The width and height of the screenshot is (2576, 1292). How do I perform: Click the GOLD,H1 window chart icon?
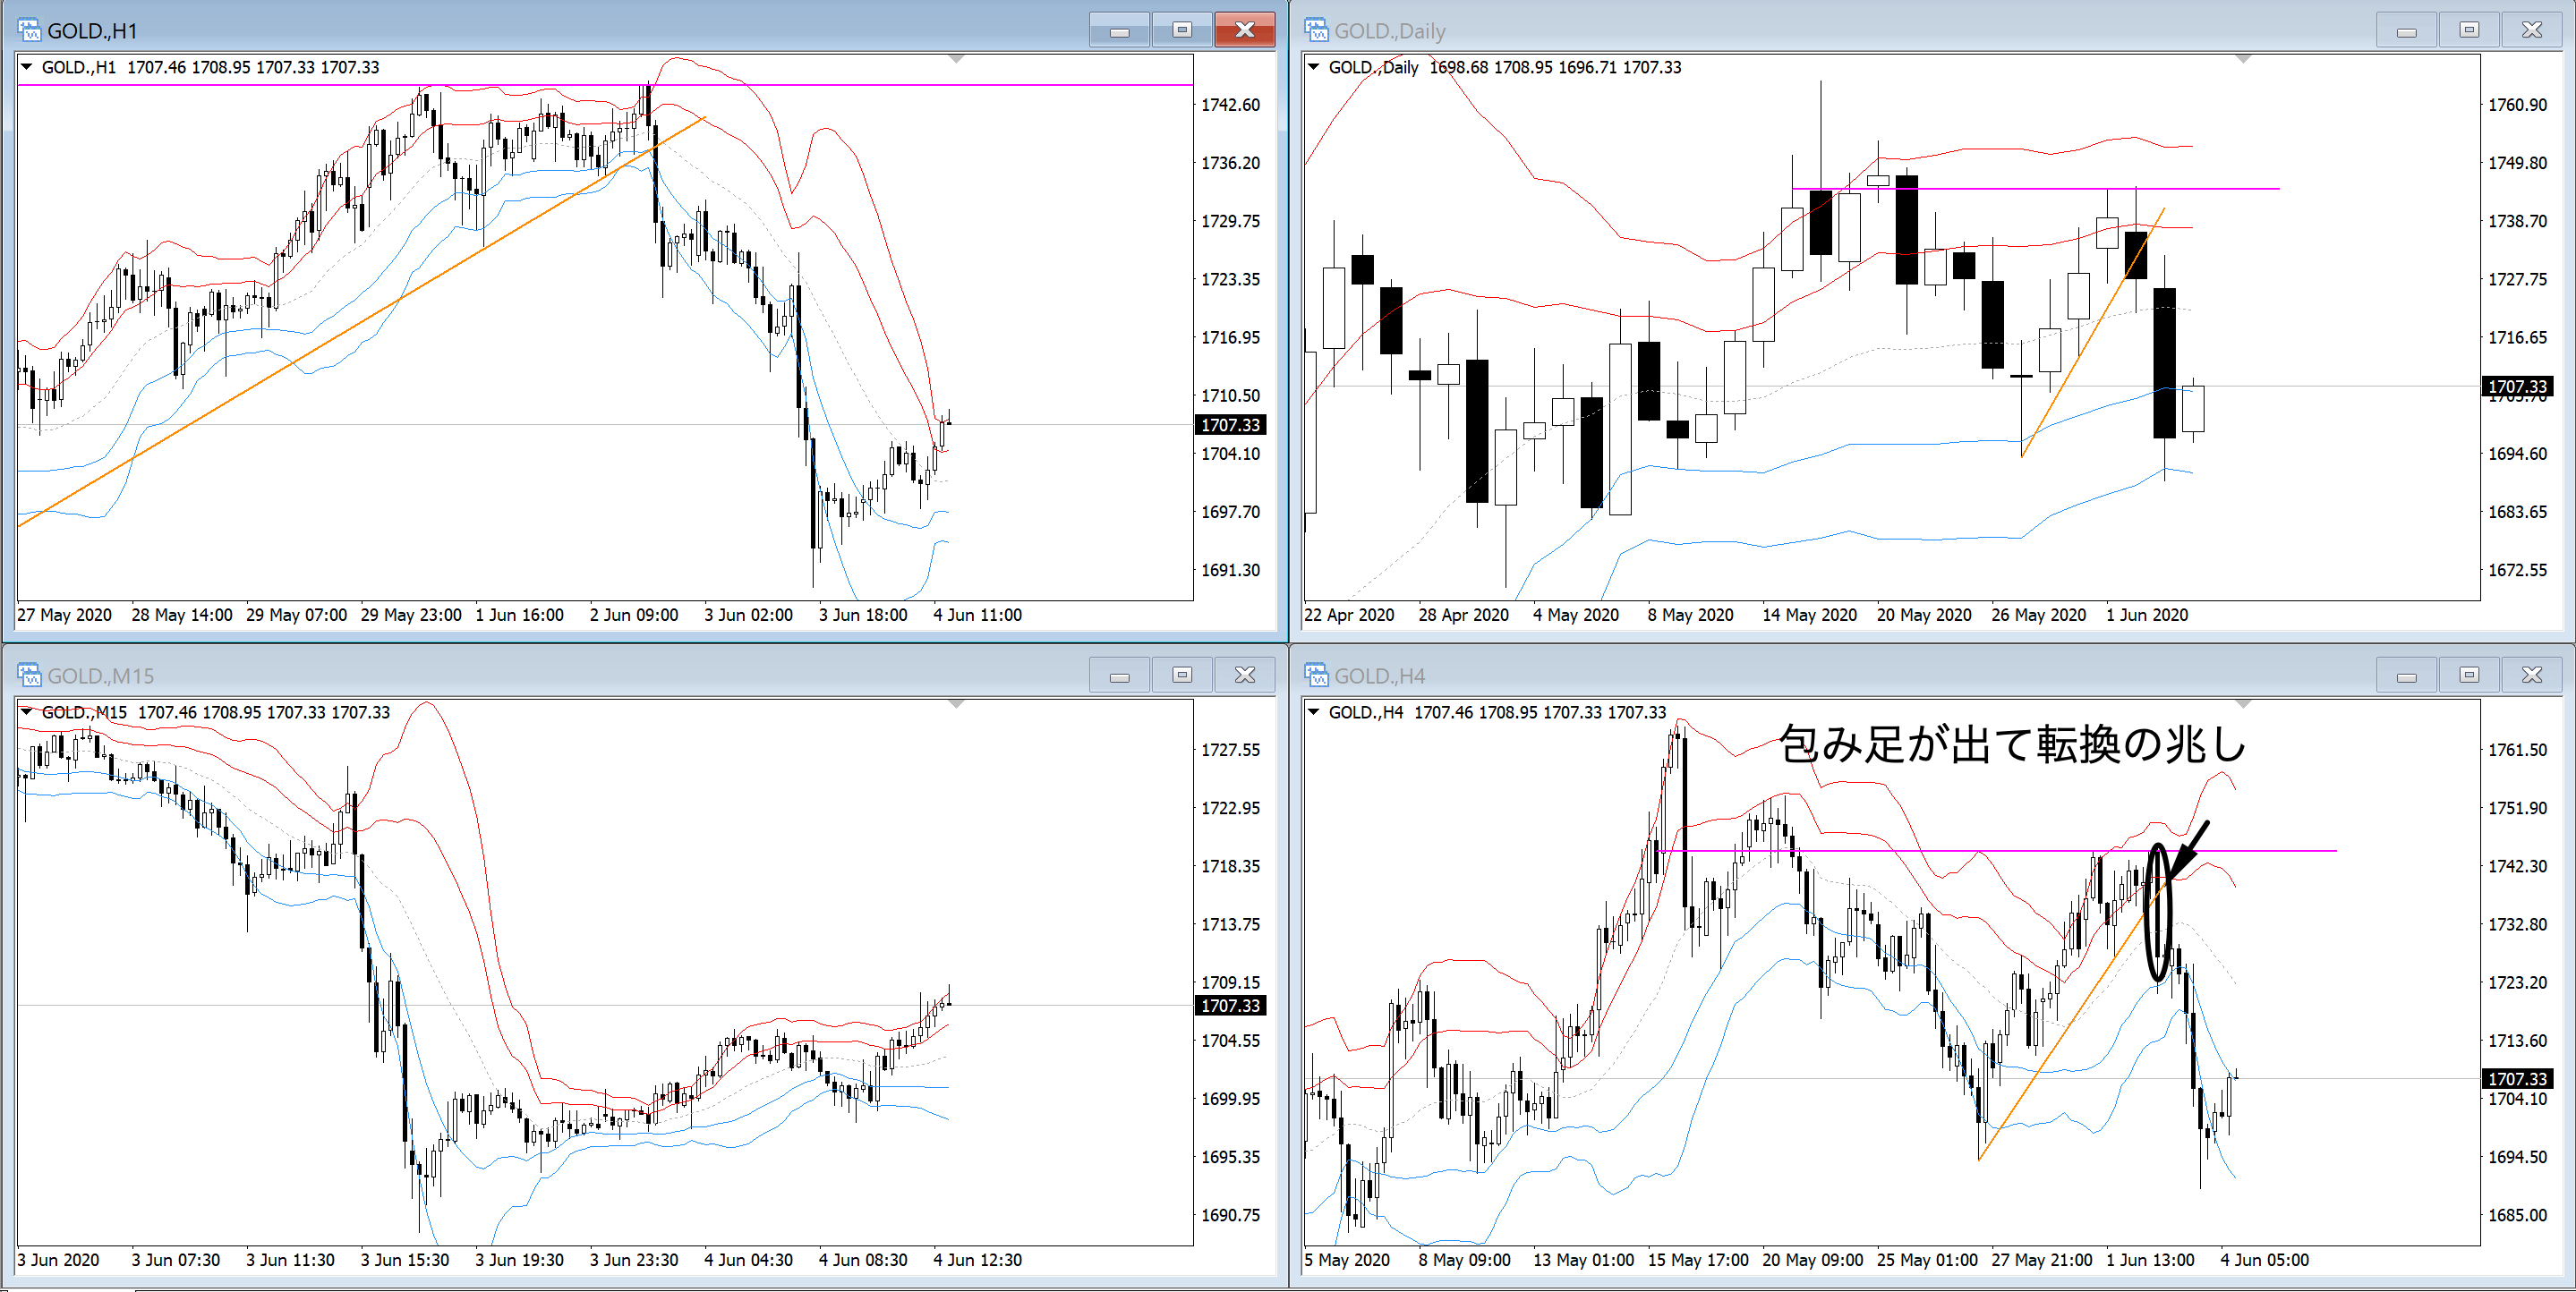(30, 30)
